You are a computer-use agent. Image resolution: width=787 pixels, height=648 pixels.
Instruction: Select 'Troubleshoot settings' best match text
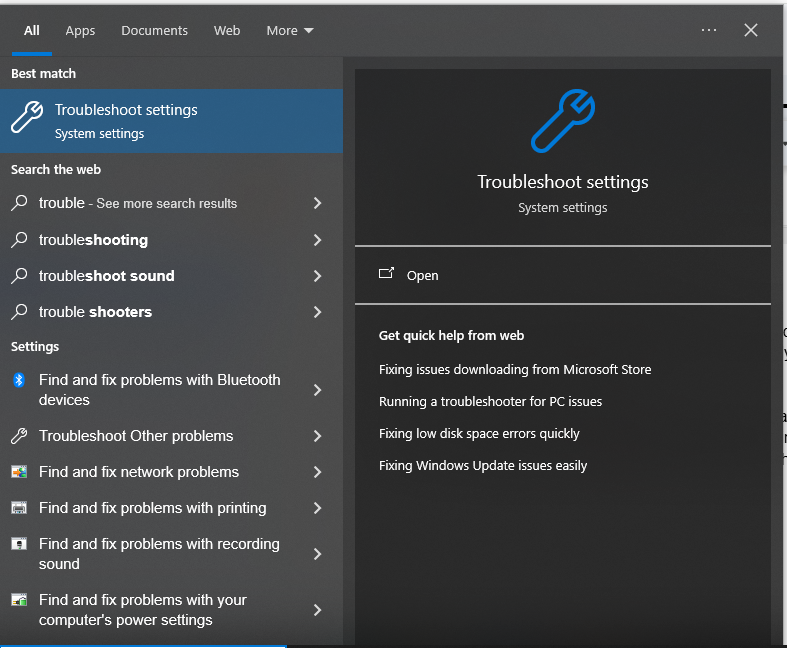[x=126, y=110]
